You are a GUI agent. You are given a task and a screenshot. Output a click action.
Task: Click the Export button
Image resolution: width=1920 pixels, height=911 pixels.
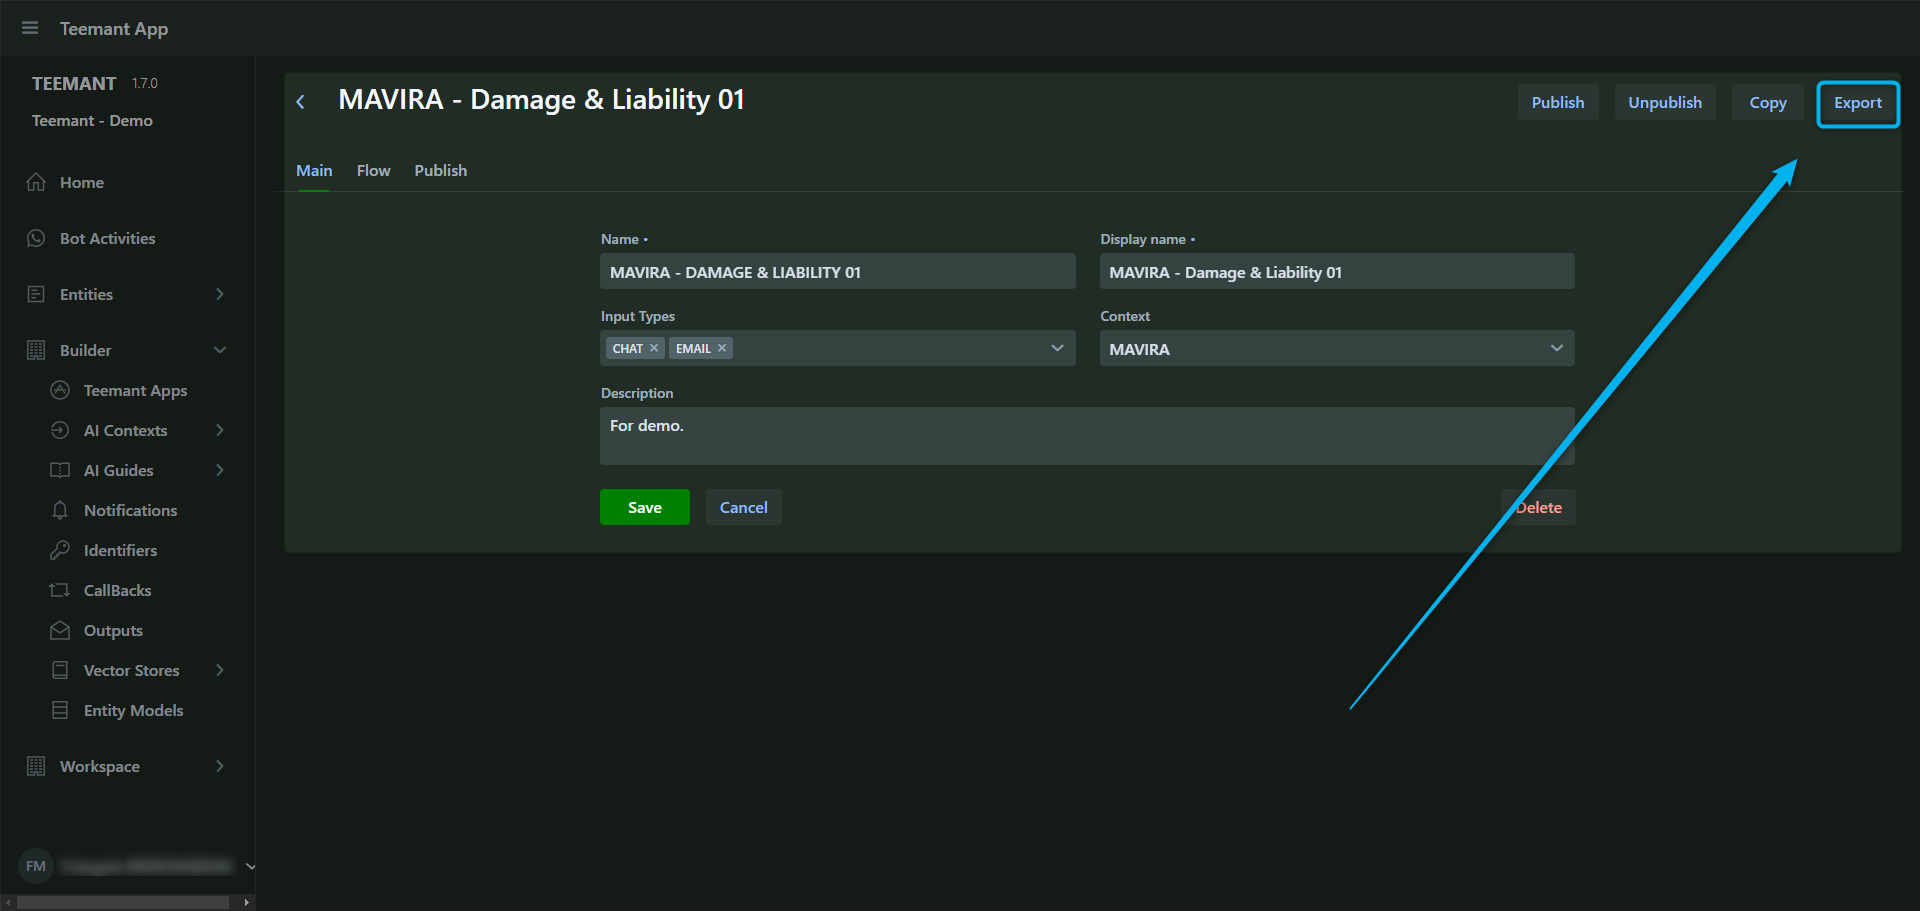pos(1857,103)
